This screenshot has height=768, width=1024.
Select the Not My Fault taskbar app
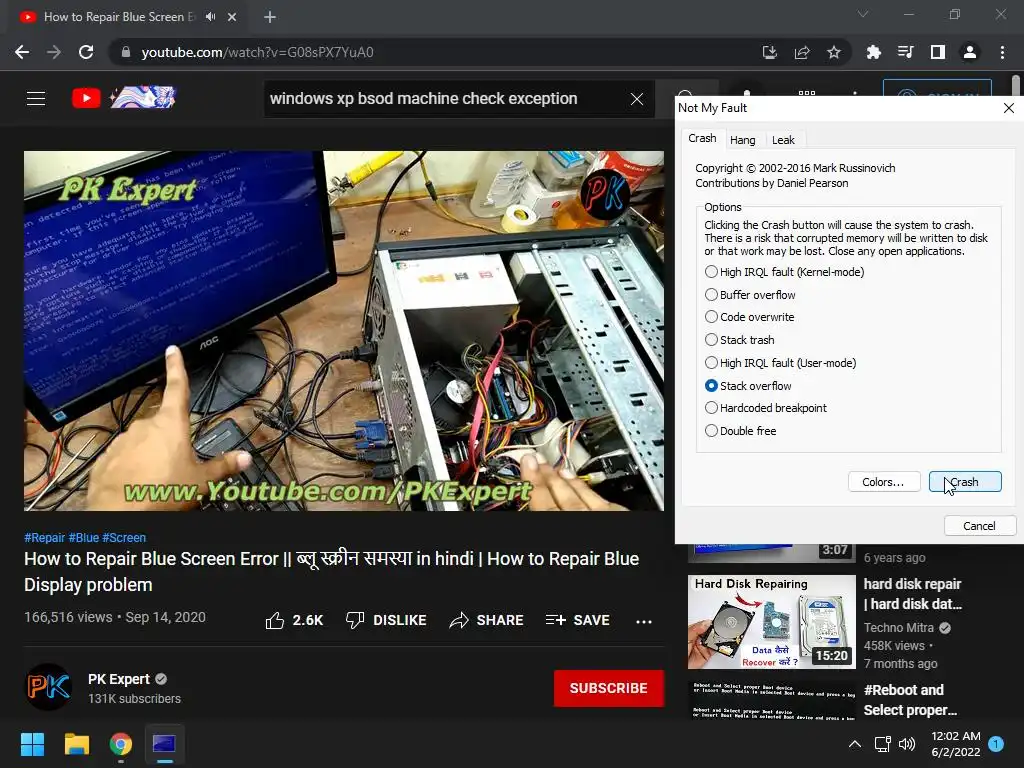click(x=165, y=744)
